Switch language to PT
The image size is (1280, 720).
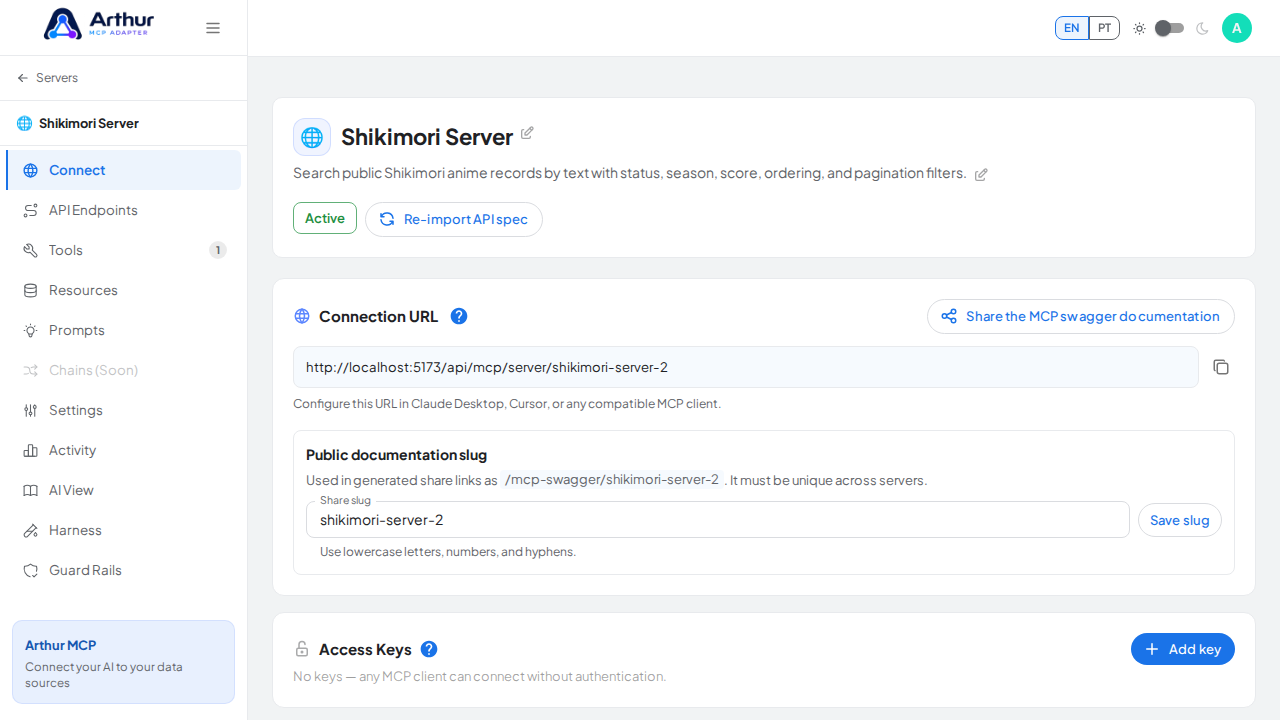pyautogui.click(x=1104, y=28)
